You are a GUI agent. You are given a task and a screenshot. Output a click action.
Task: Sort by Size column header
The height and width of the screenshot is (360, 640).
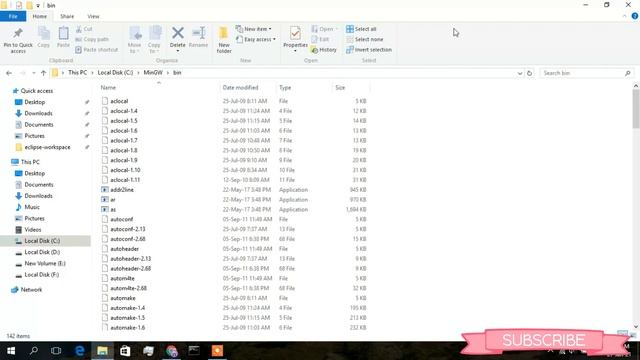(x=340, y=88)
